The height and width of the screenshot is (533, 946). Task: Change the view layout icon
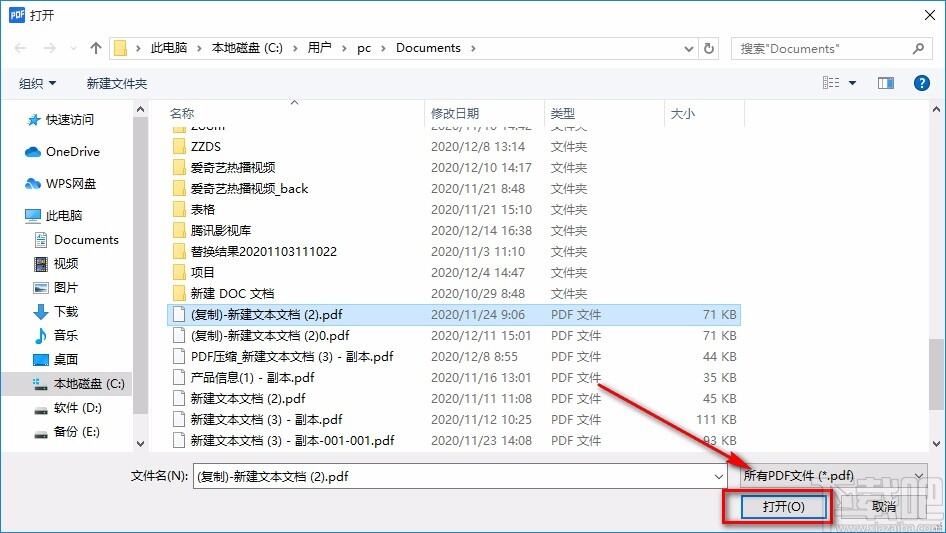click(x=831, y=83)
